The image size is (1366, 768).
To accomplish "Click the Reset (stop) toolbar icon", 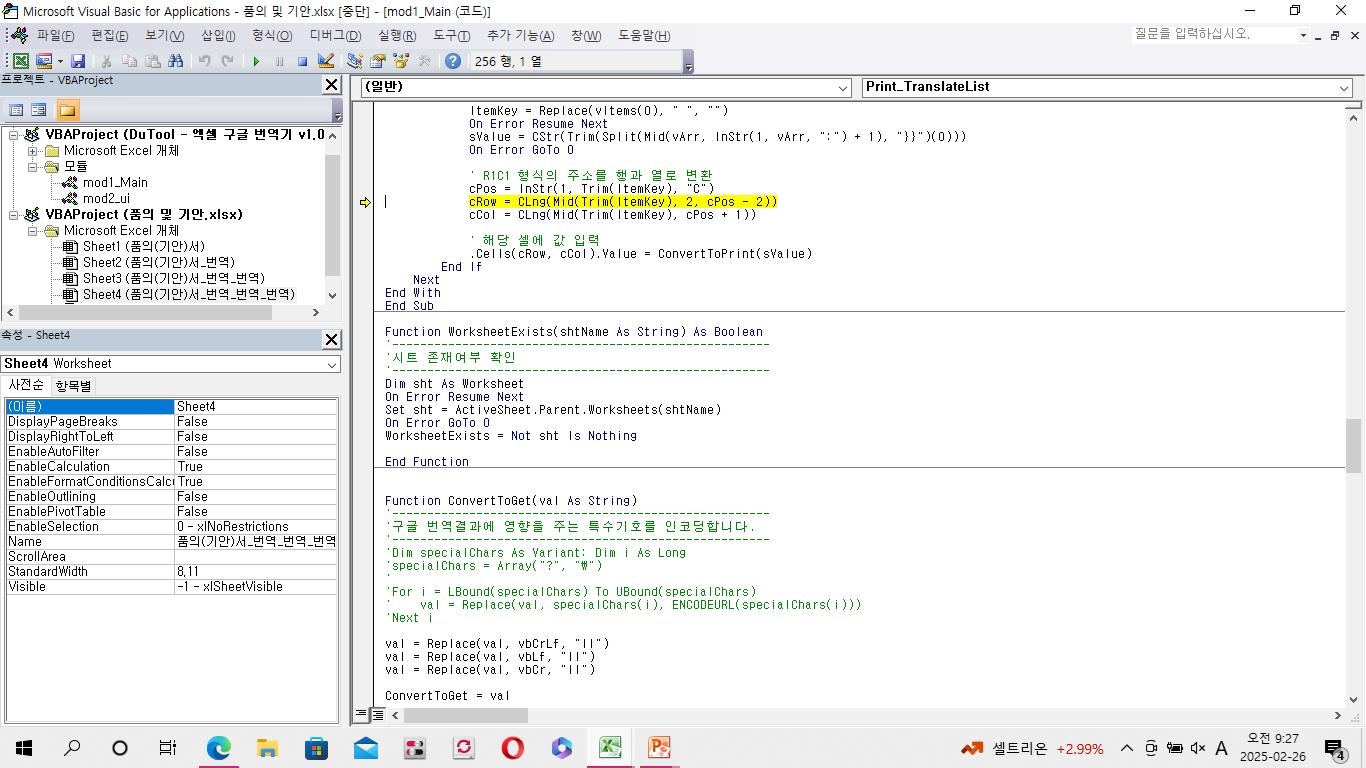I will pos(302,61).
